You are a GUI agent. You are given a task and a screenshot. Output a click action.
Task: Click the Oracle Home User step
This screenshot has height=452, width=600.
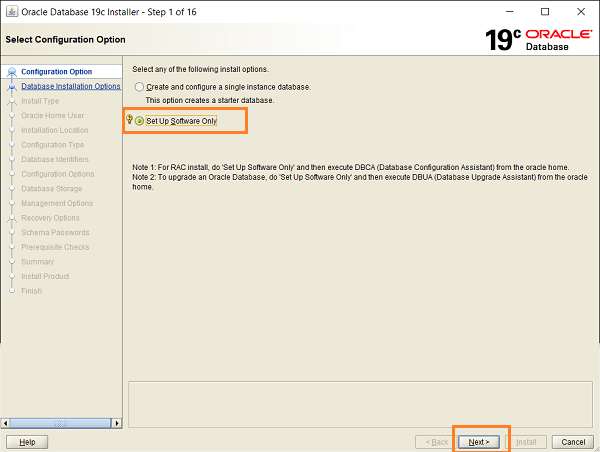click(x=53, y=116)
